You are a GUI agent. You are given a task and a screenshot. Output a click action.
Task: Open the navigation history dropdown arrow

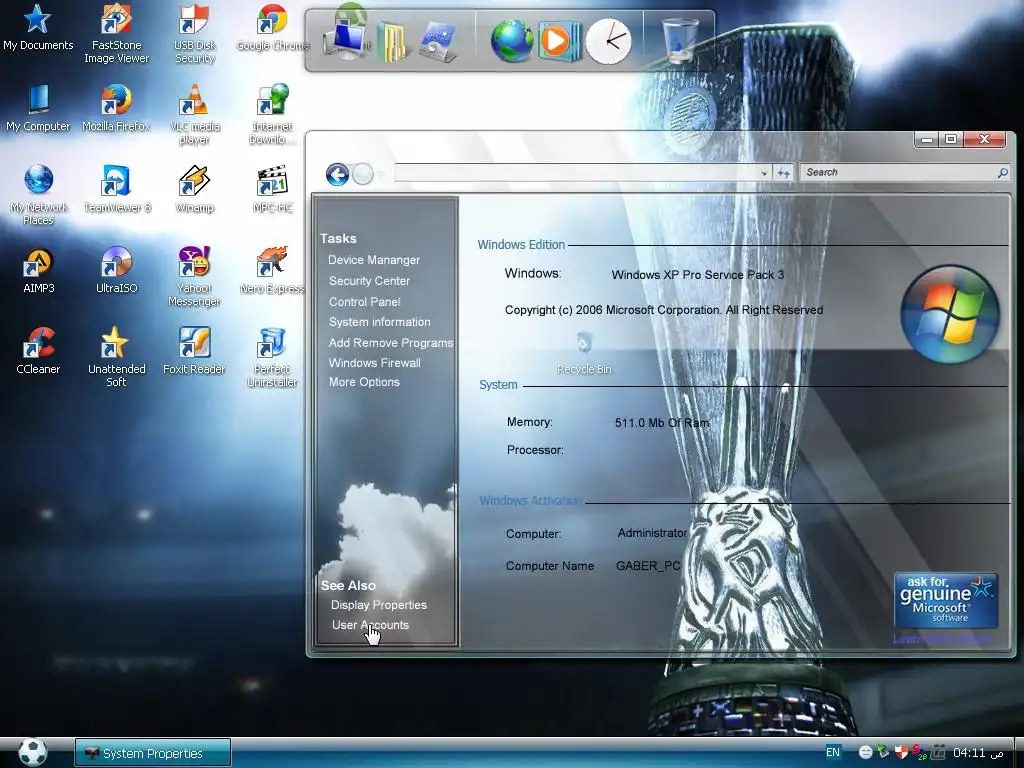381,174
